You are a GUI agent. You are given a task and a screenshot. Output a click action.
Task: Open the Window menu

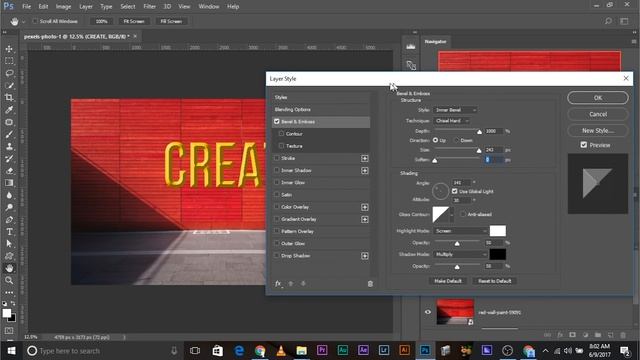pyautogui.click(x=209, y=7)
